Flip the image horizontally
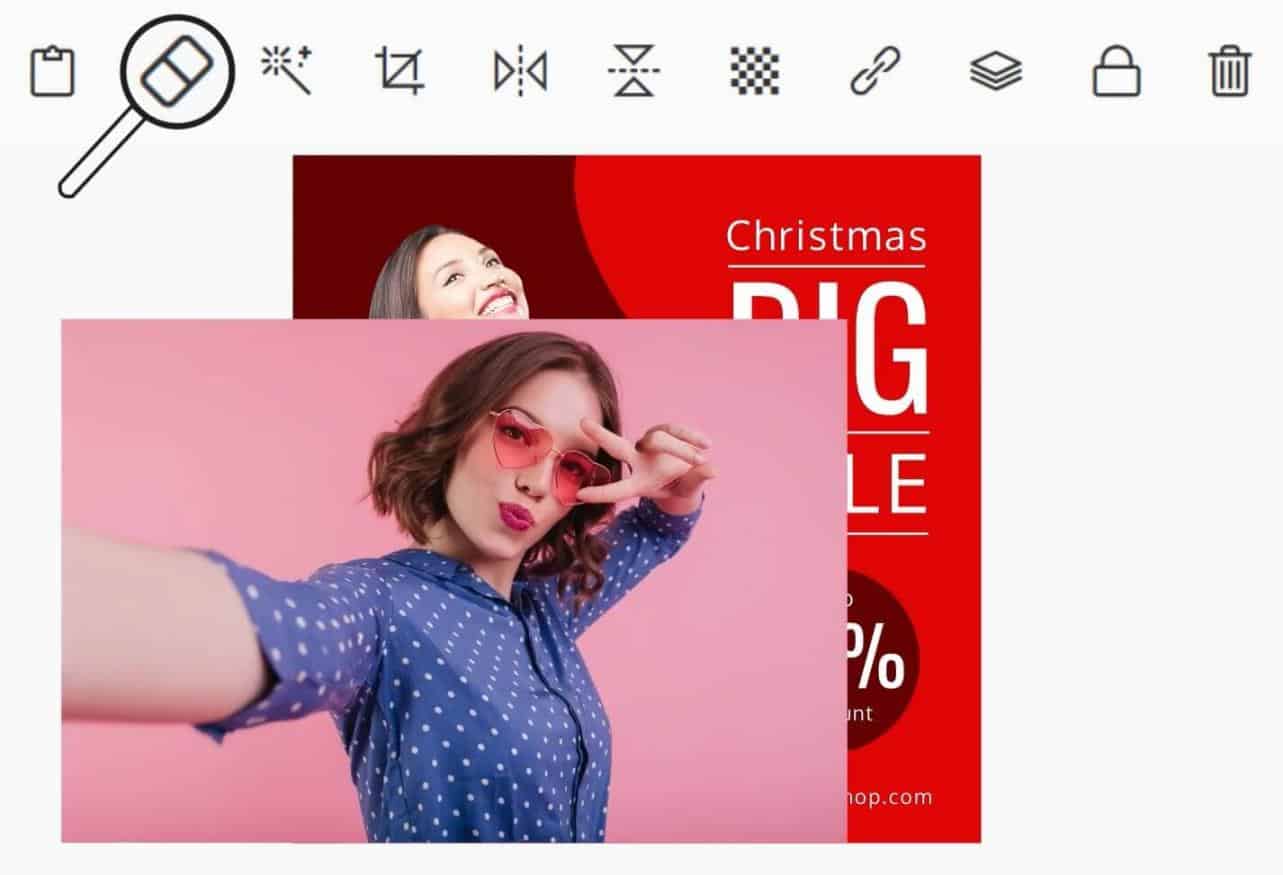This screenshot has height=875, width=1283. [x=520, y=72]
